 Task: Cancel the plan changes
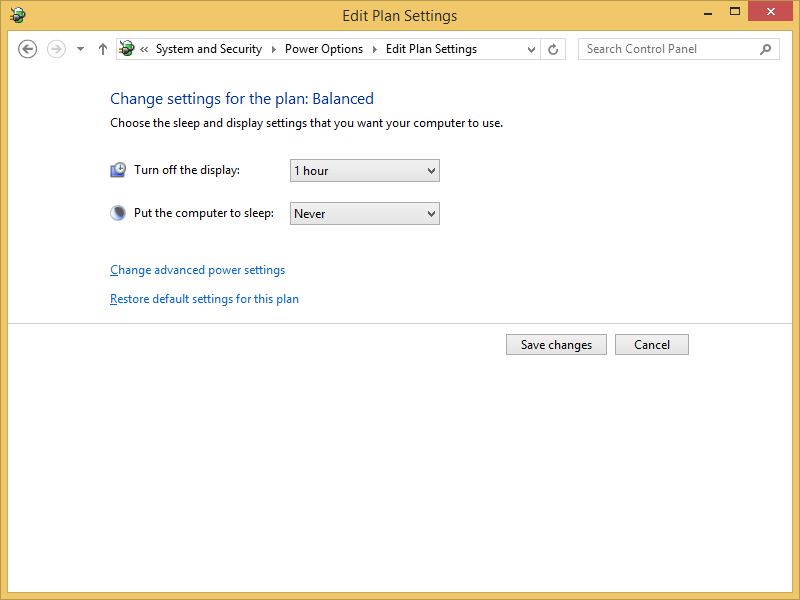click(x=652, y=344)
